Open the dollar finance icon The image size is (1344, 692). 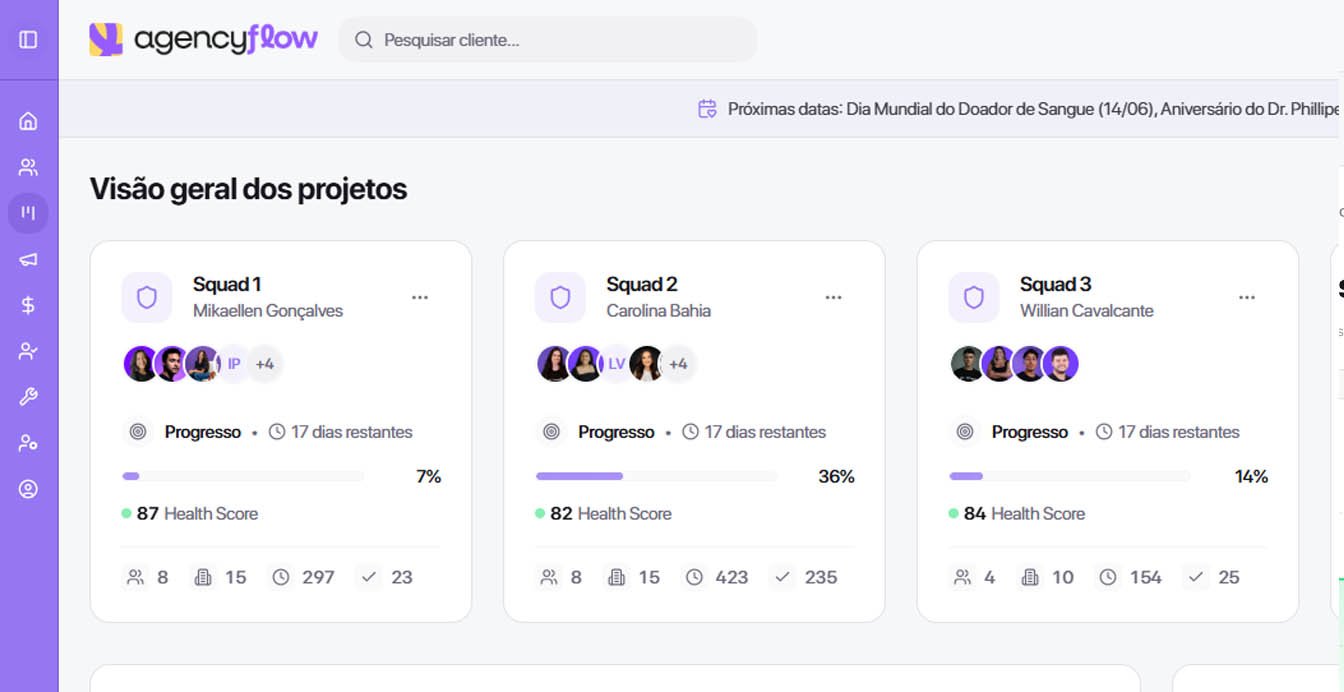pyautogui.click(x=28, y=305)
